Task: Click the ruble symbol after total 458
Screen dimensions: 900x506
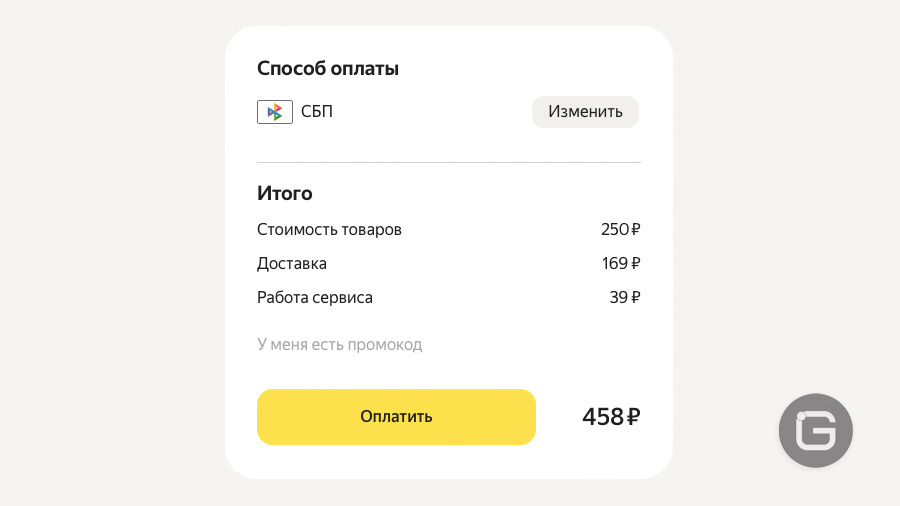Action: [x=633, y=417]
